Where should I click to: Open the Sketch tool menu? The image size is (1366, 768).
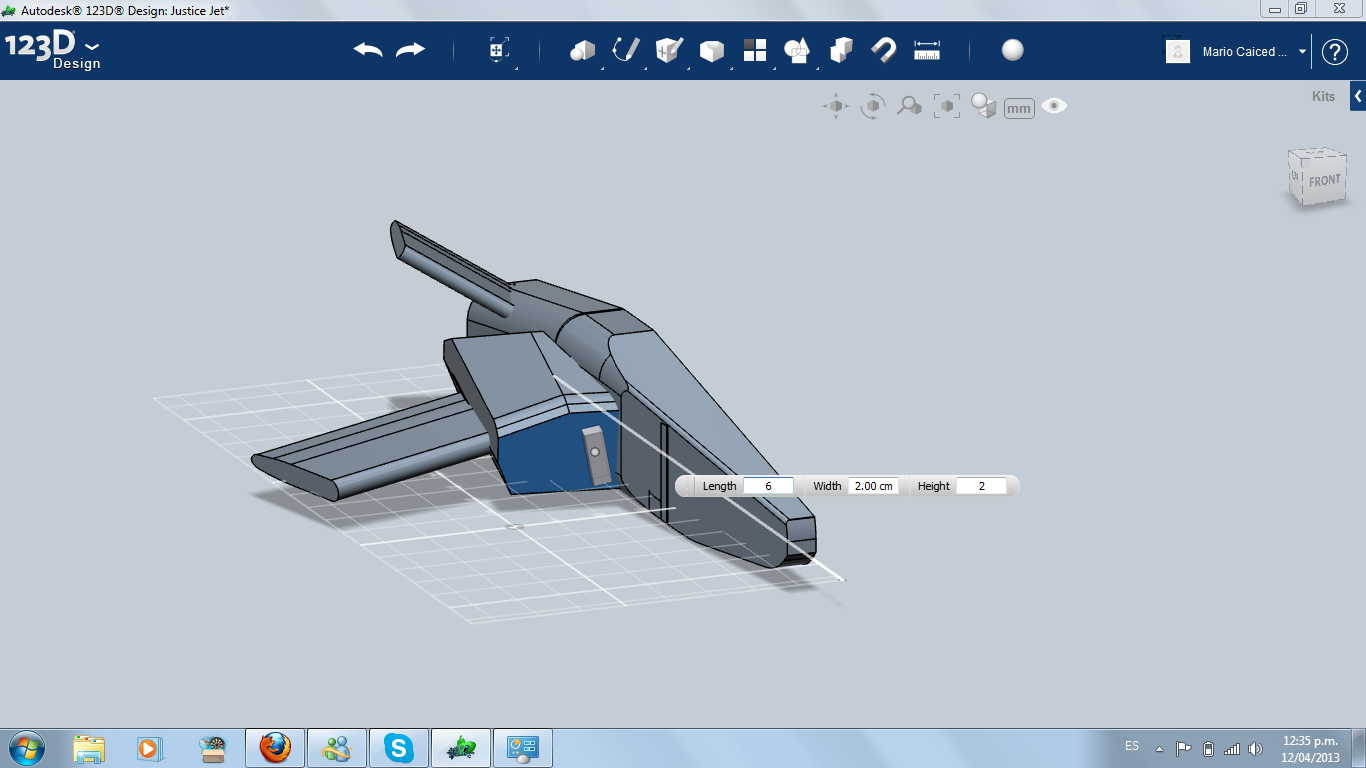pos(625,50)
